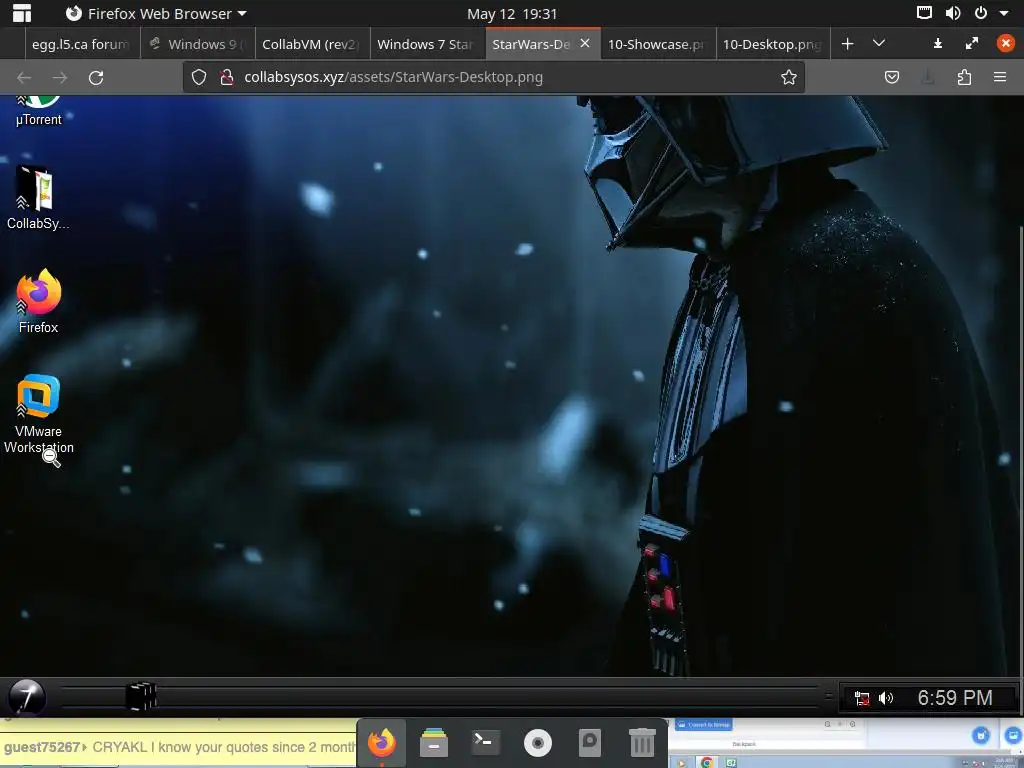Close the StarWars-De tab

tap(585, 43)
